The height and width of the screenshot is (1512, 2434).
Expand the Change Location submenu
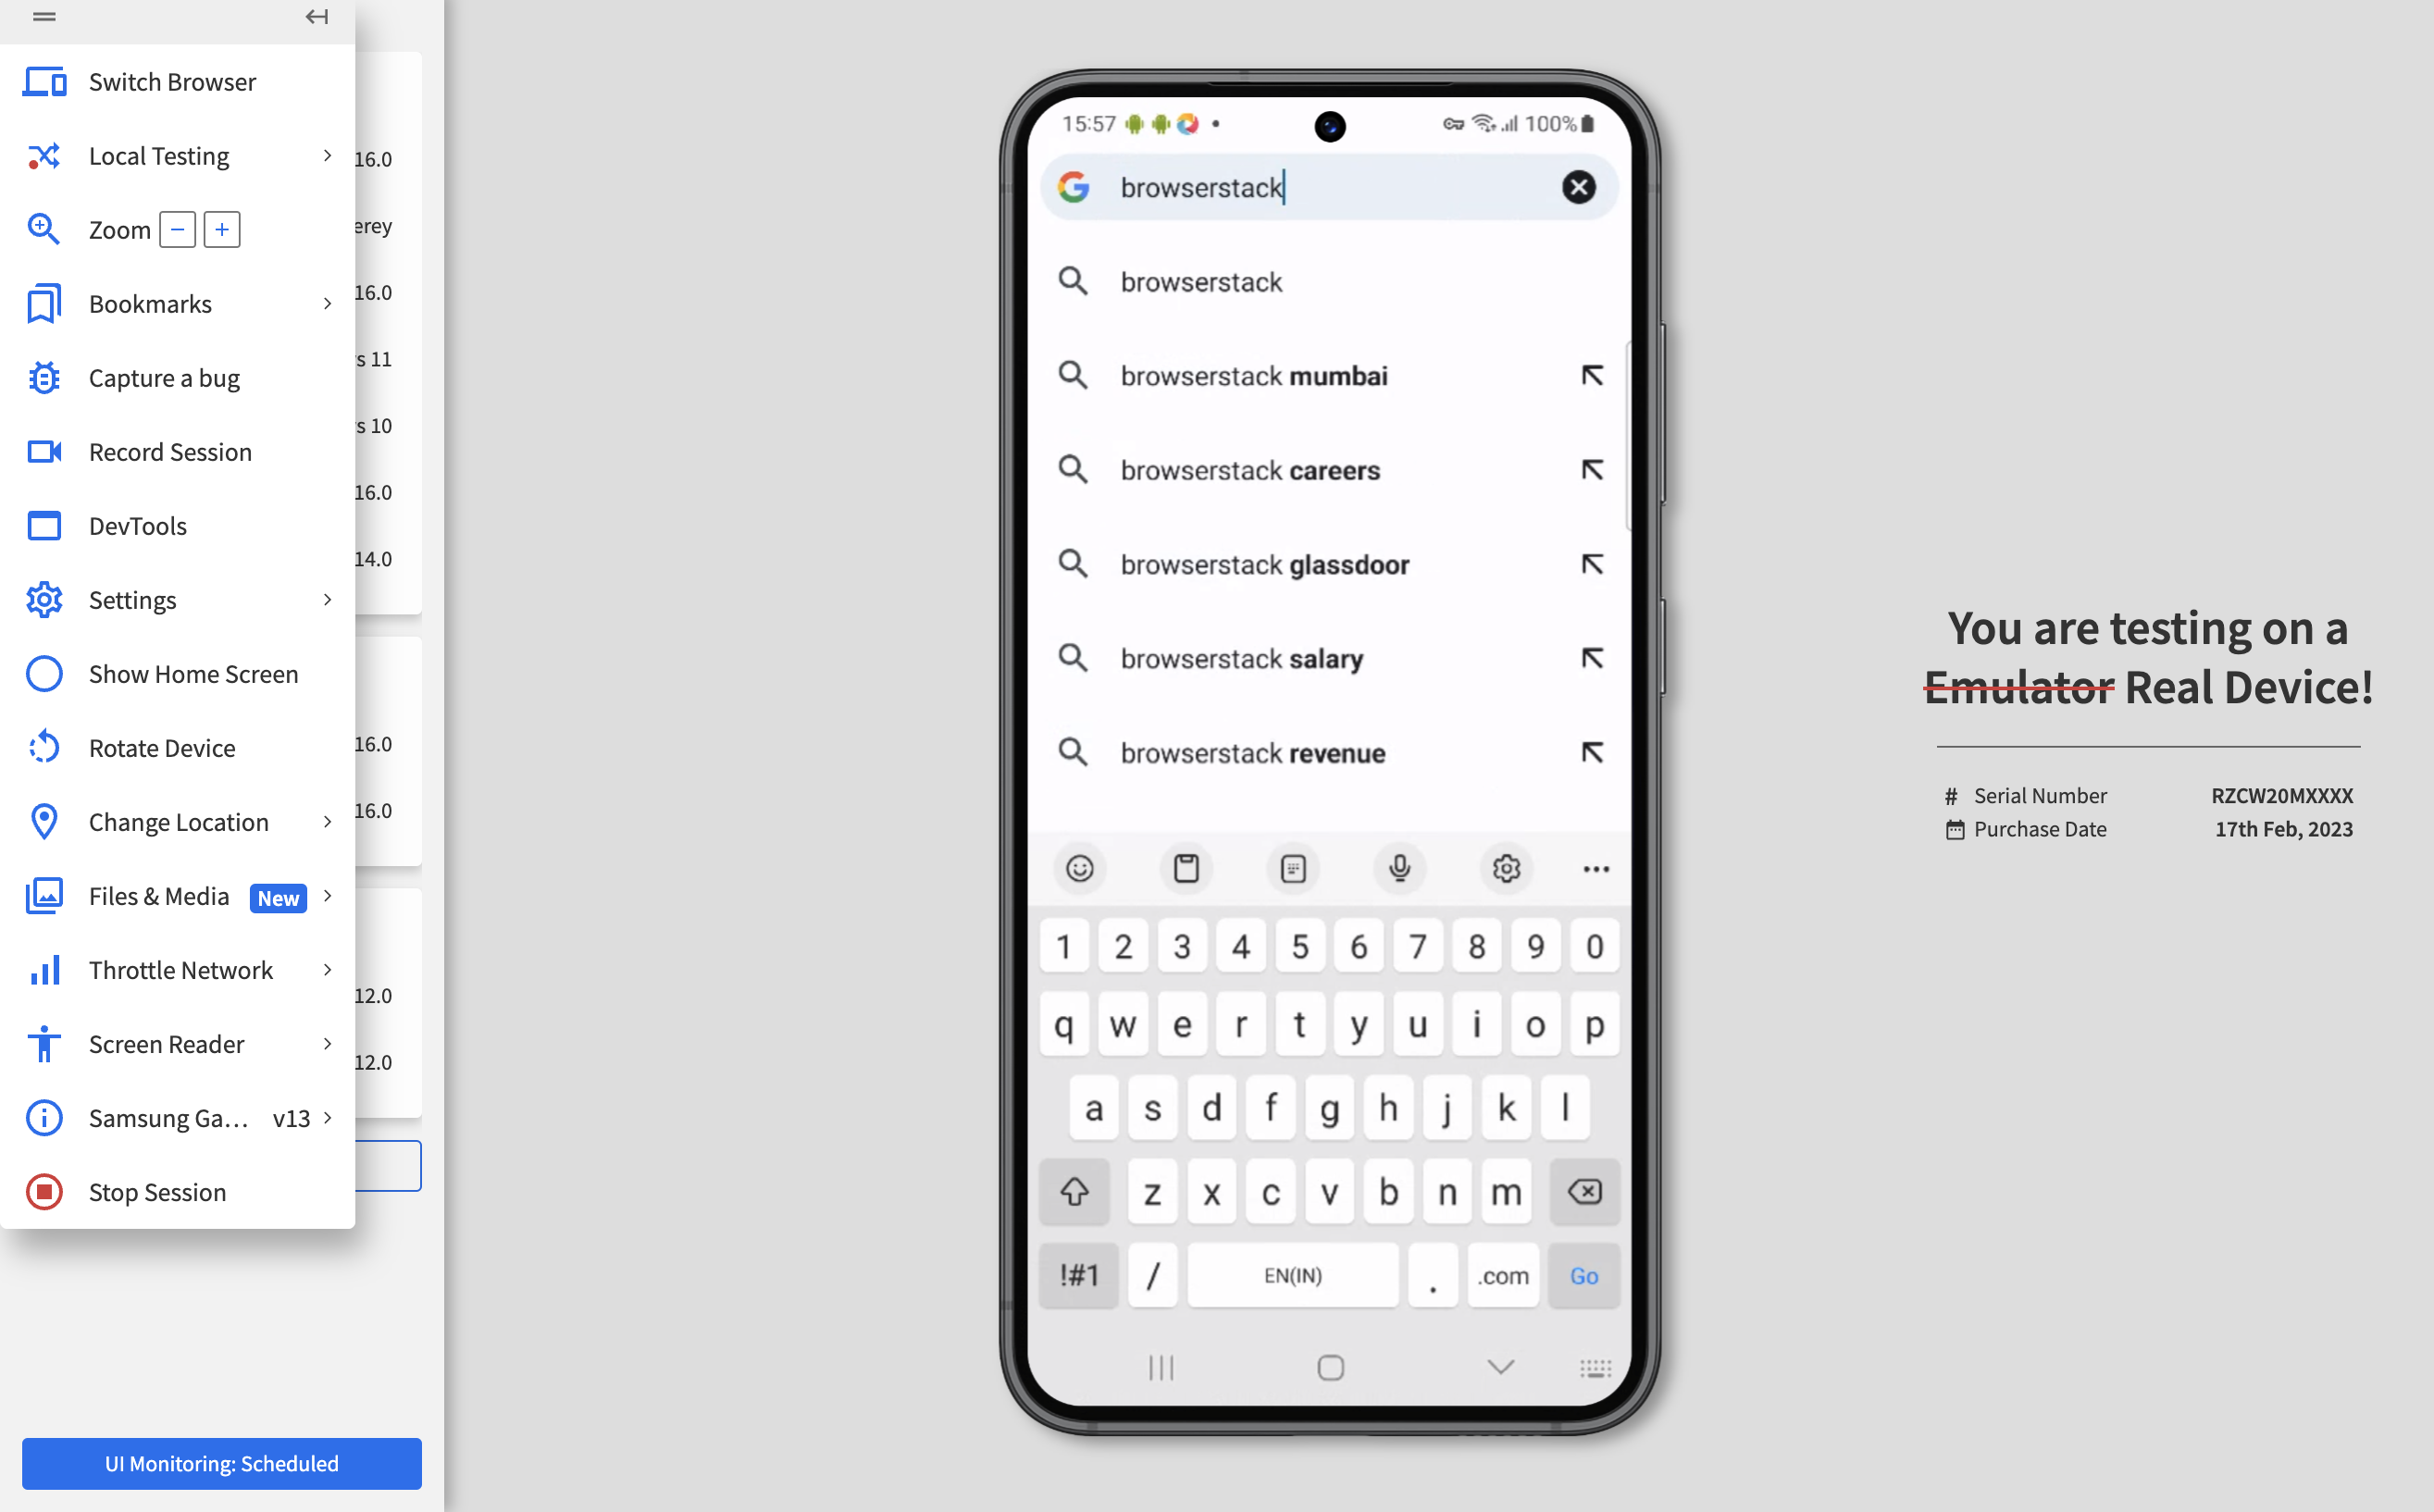(x=328, y=821)
